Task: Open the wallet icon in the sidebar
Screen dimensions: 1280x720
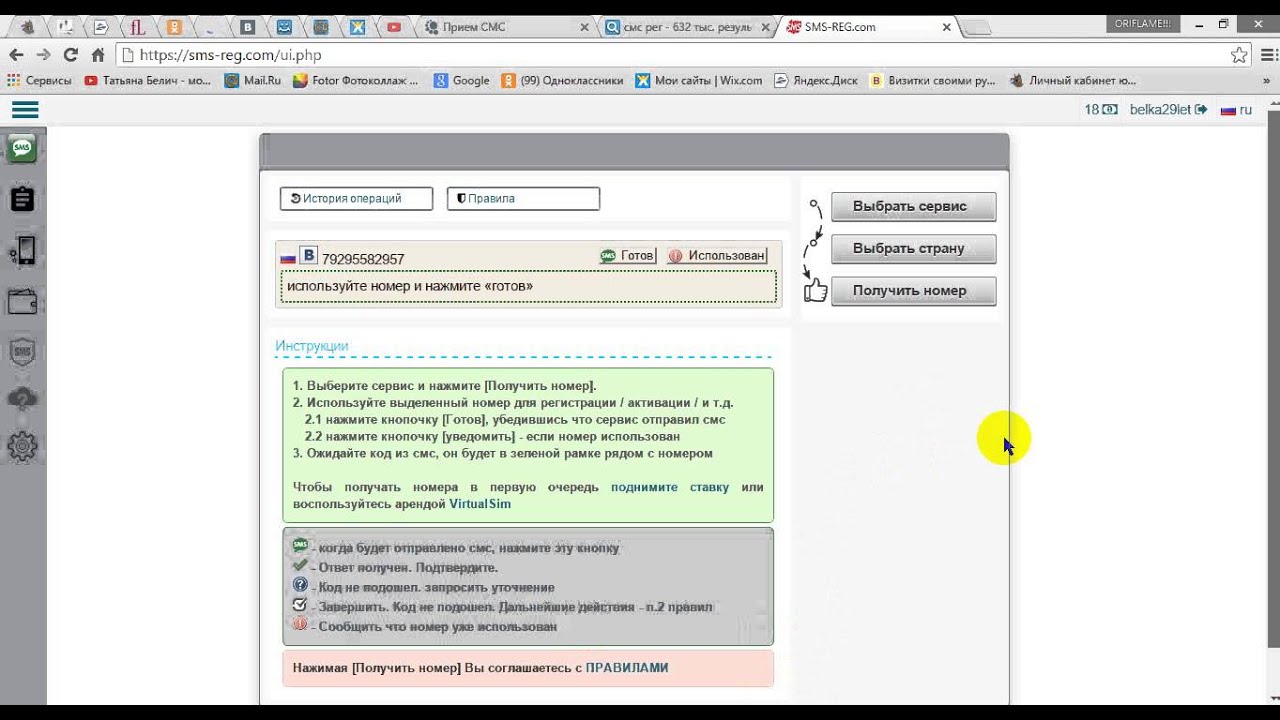Action: (22, 301)
